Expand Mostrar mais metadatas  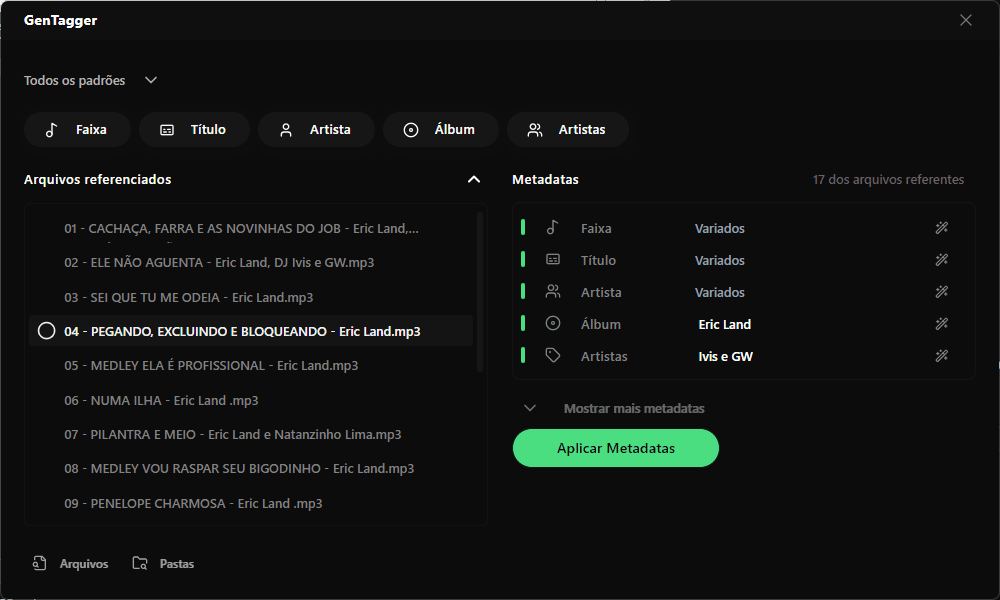point(530,408)
